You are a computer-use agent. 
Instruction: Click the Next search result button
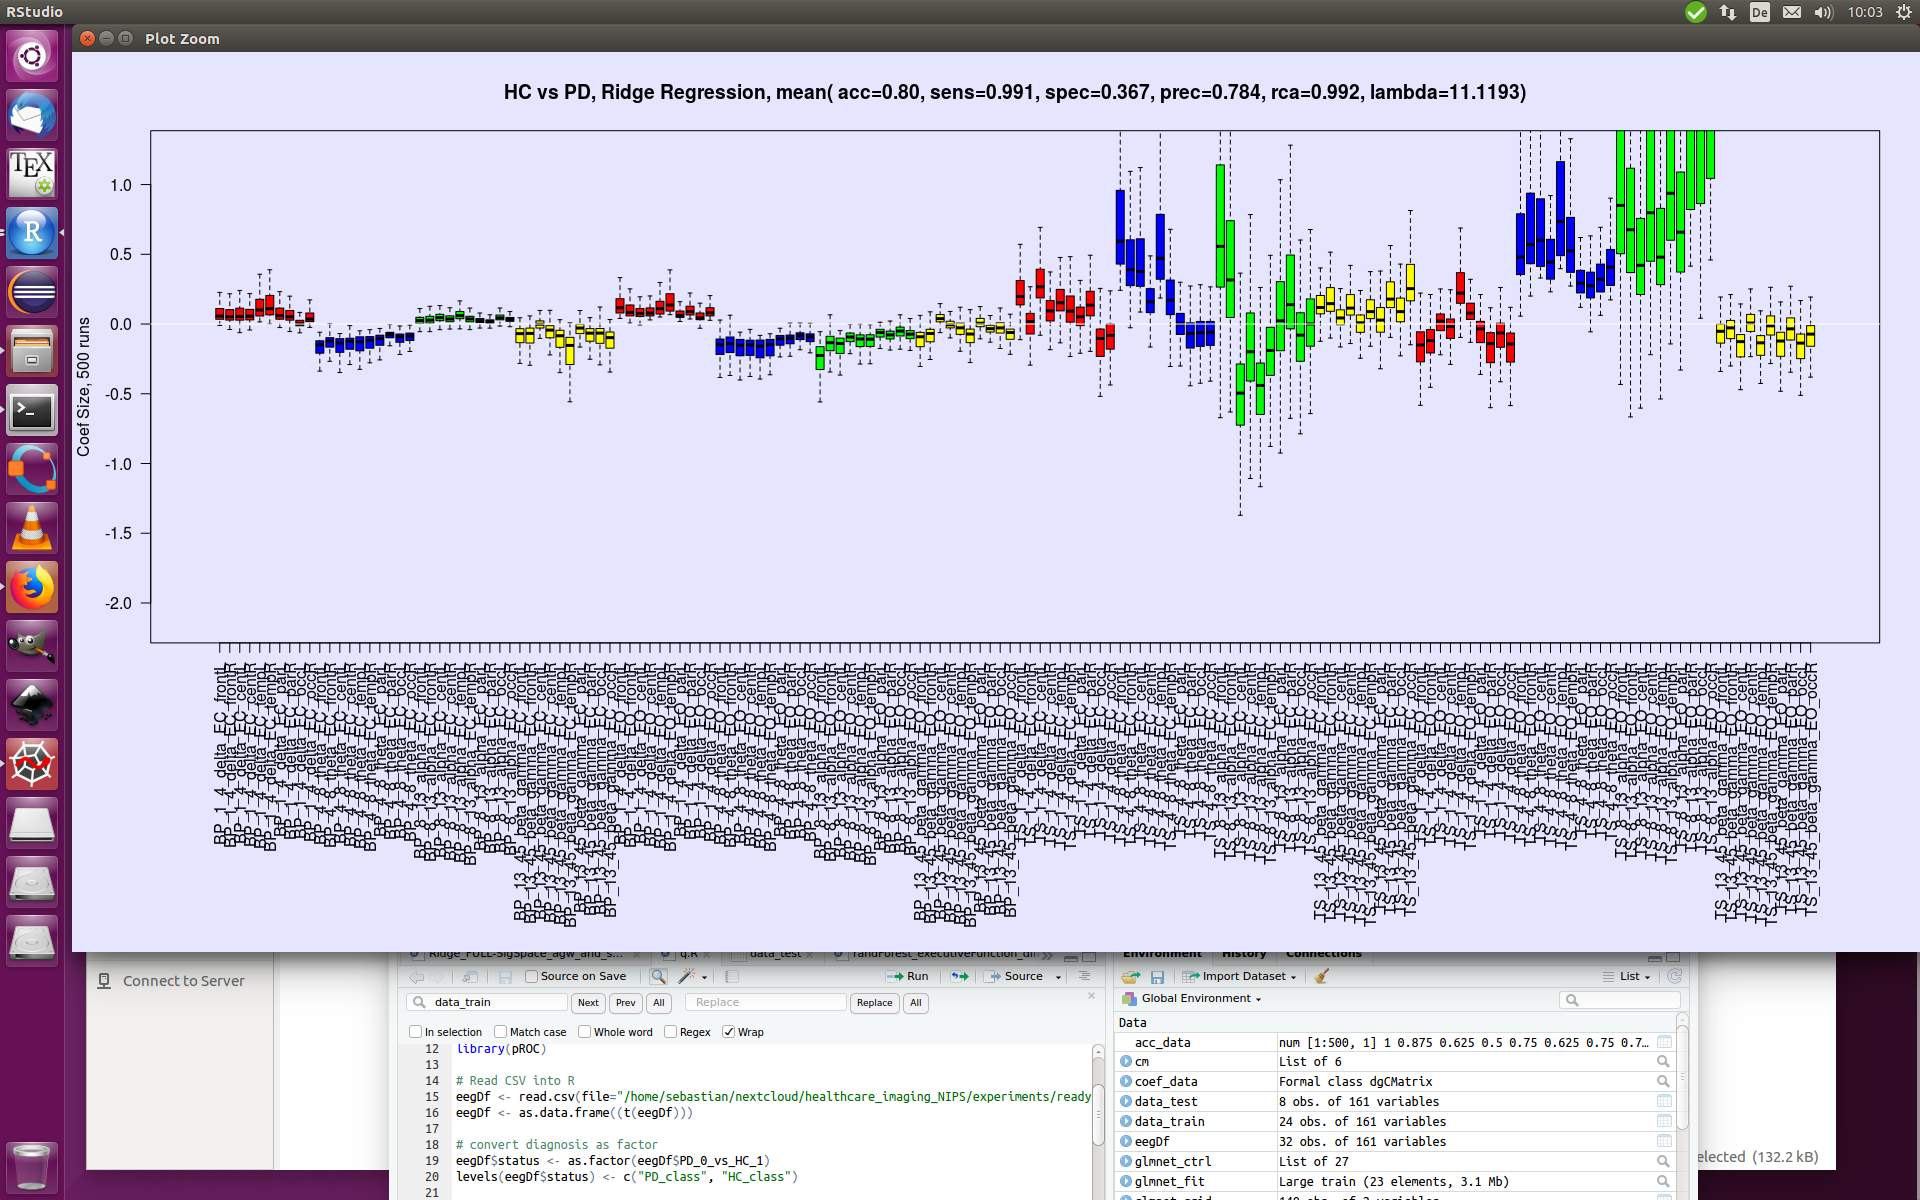588,1003
